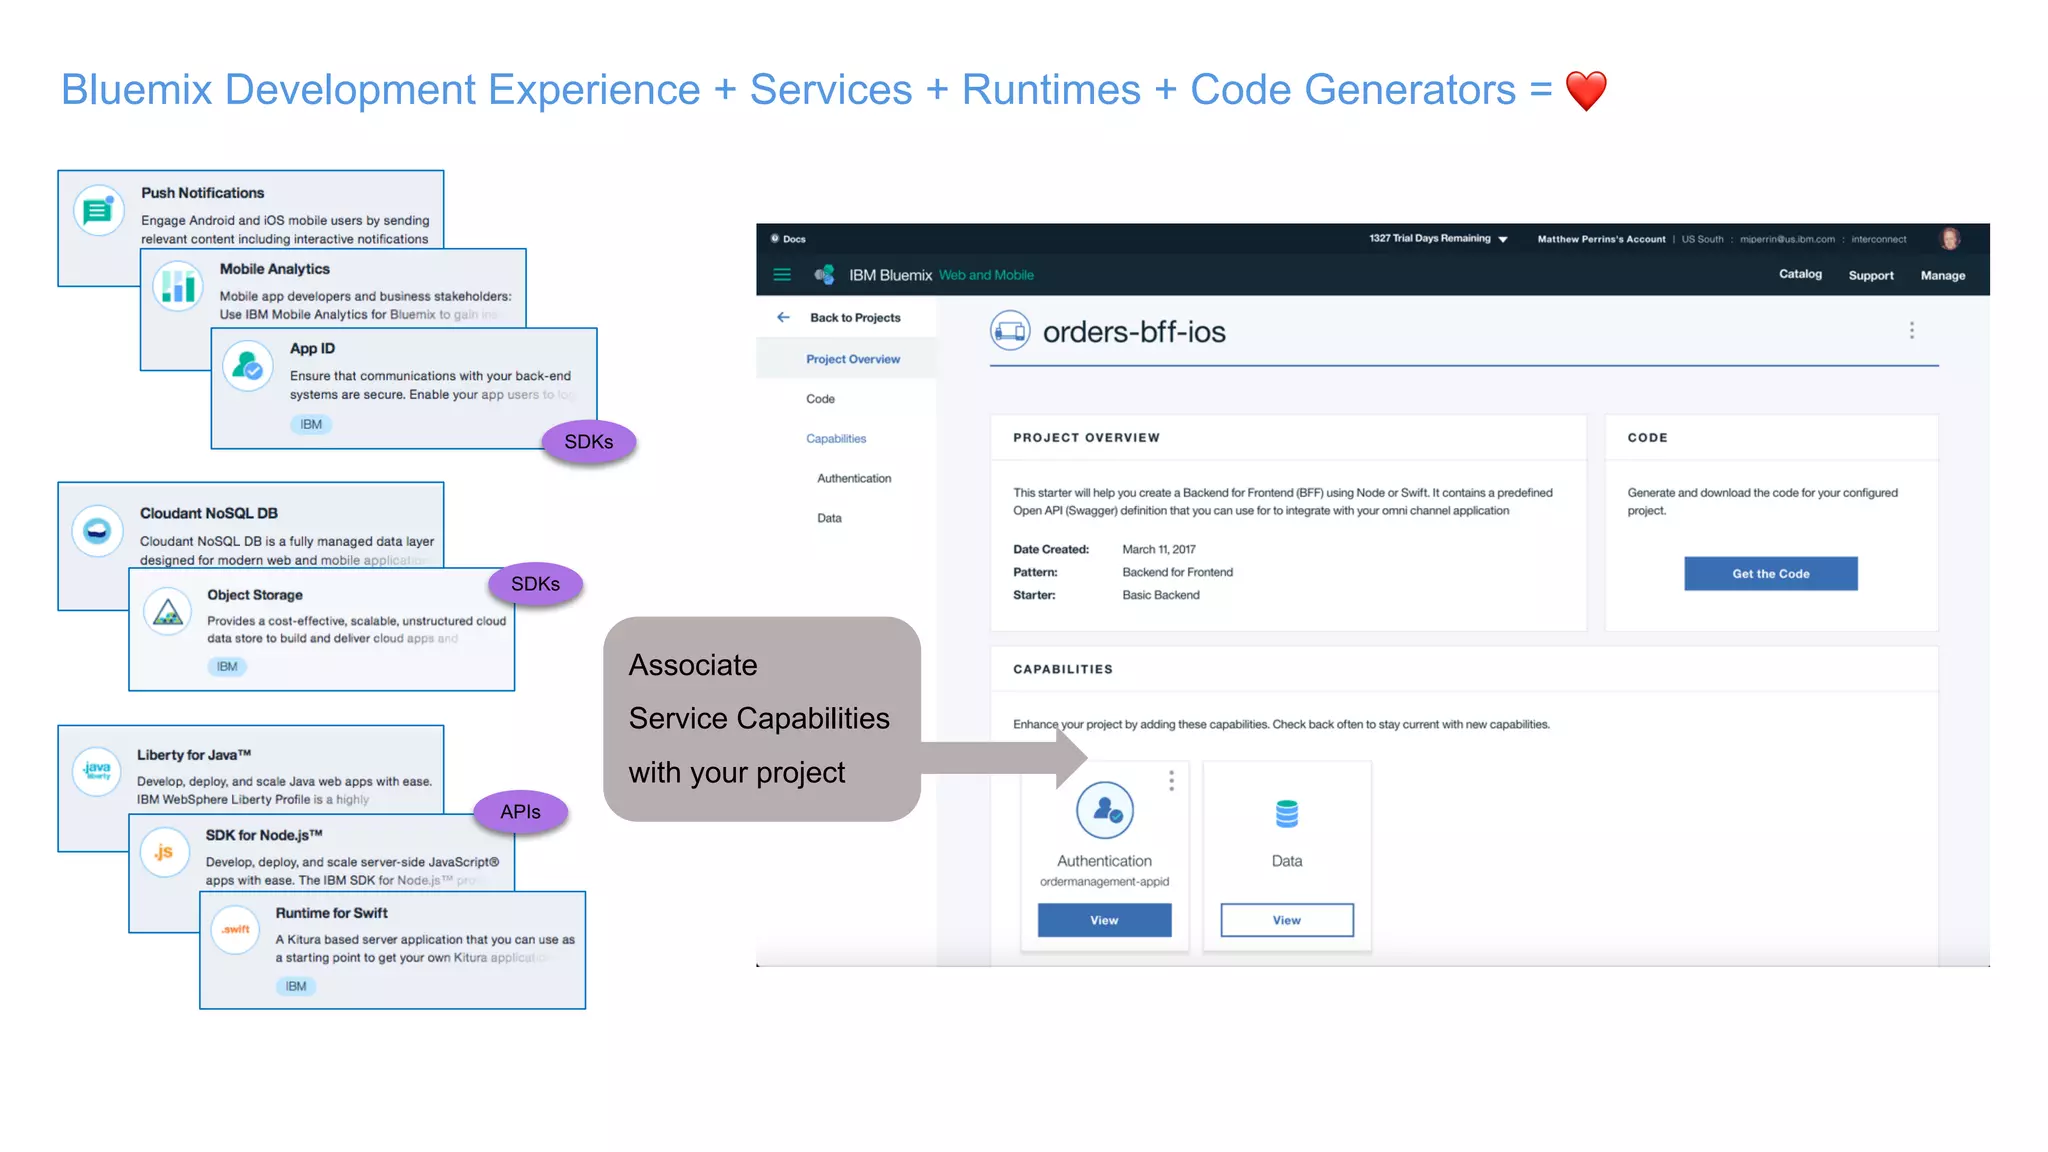Click View under Data capability

coord(1286,920)
